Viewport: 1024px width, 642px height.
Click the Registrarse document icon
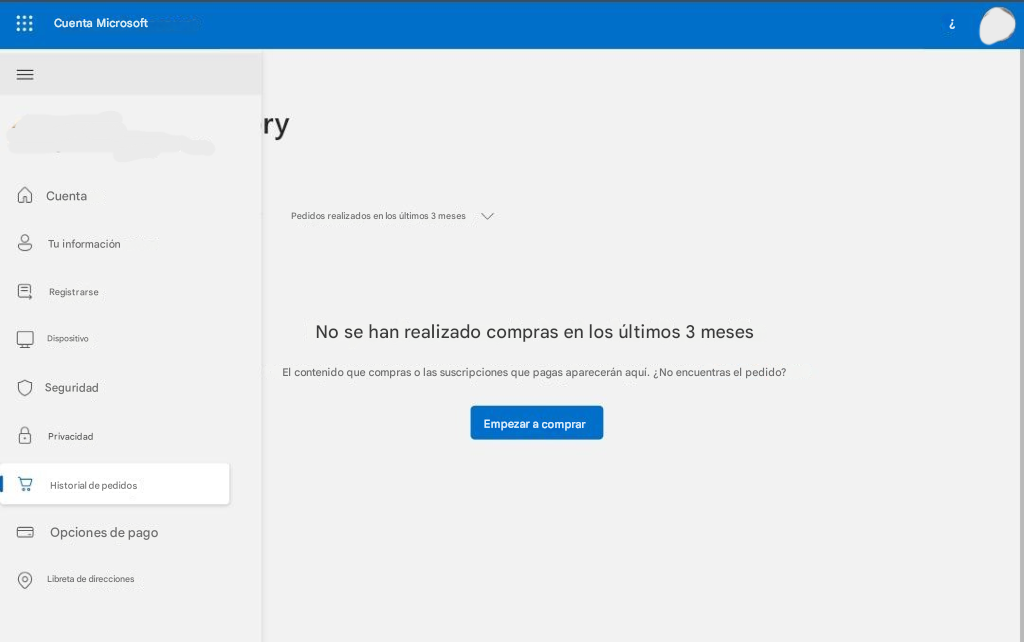point(25,291)
